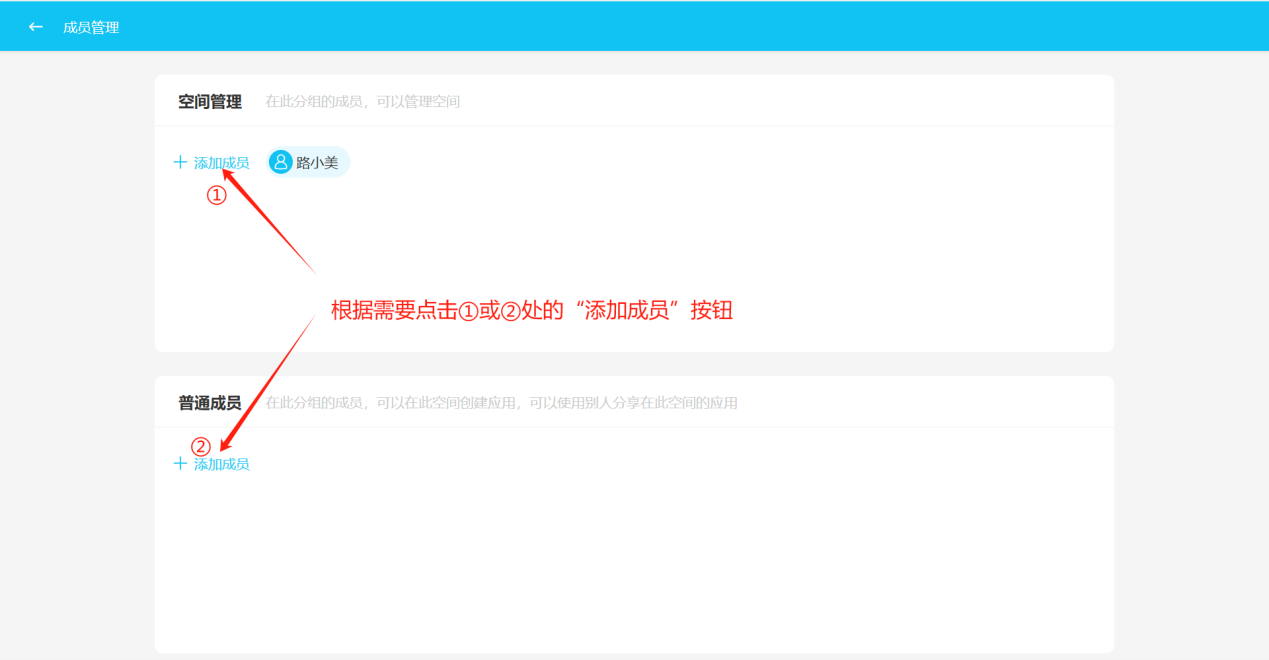Click the back arrow in the header
Screen dimensions: 1269x660
click(36, 27)
